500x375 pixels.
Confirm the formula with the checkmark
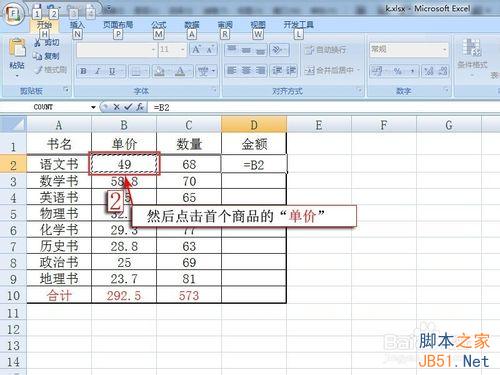click(128, 107)
